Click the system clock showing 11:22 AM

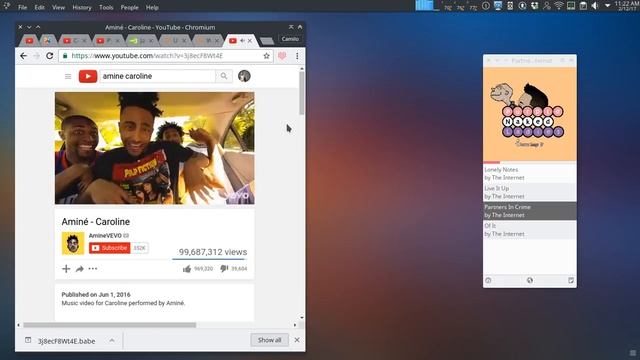pos(627,5)
